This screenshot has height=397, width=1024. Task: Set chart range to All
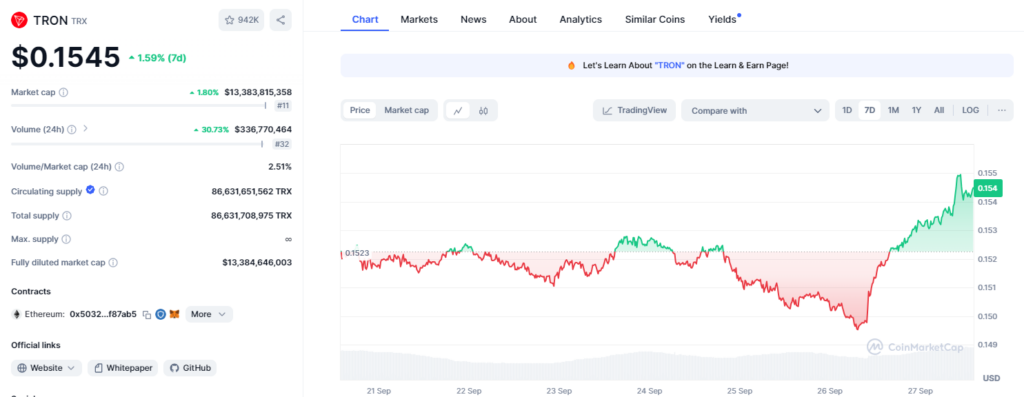[939, 110]
